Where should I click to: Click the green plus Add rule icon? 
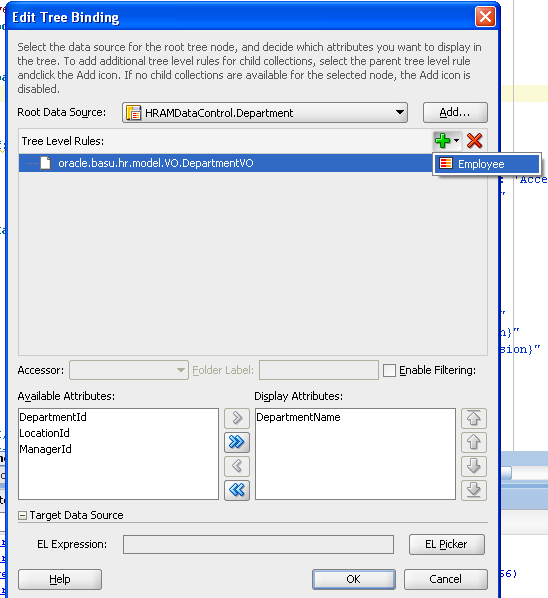442,141
